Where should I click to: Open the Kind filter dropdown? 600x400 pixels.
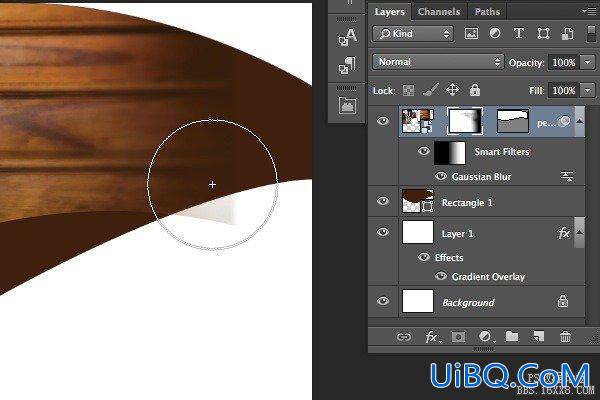(413, 34)
